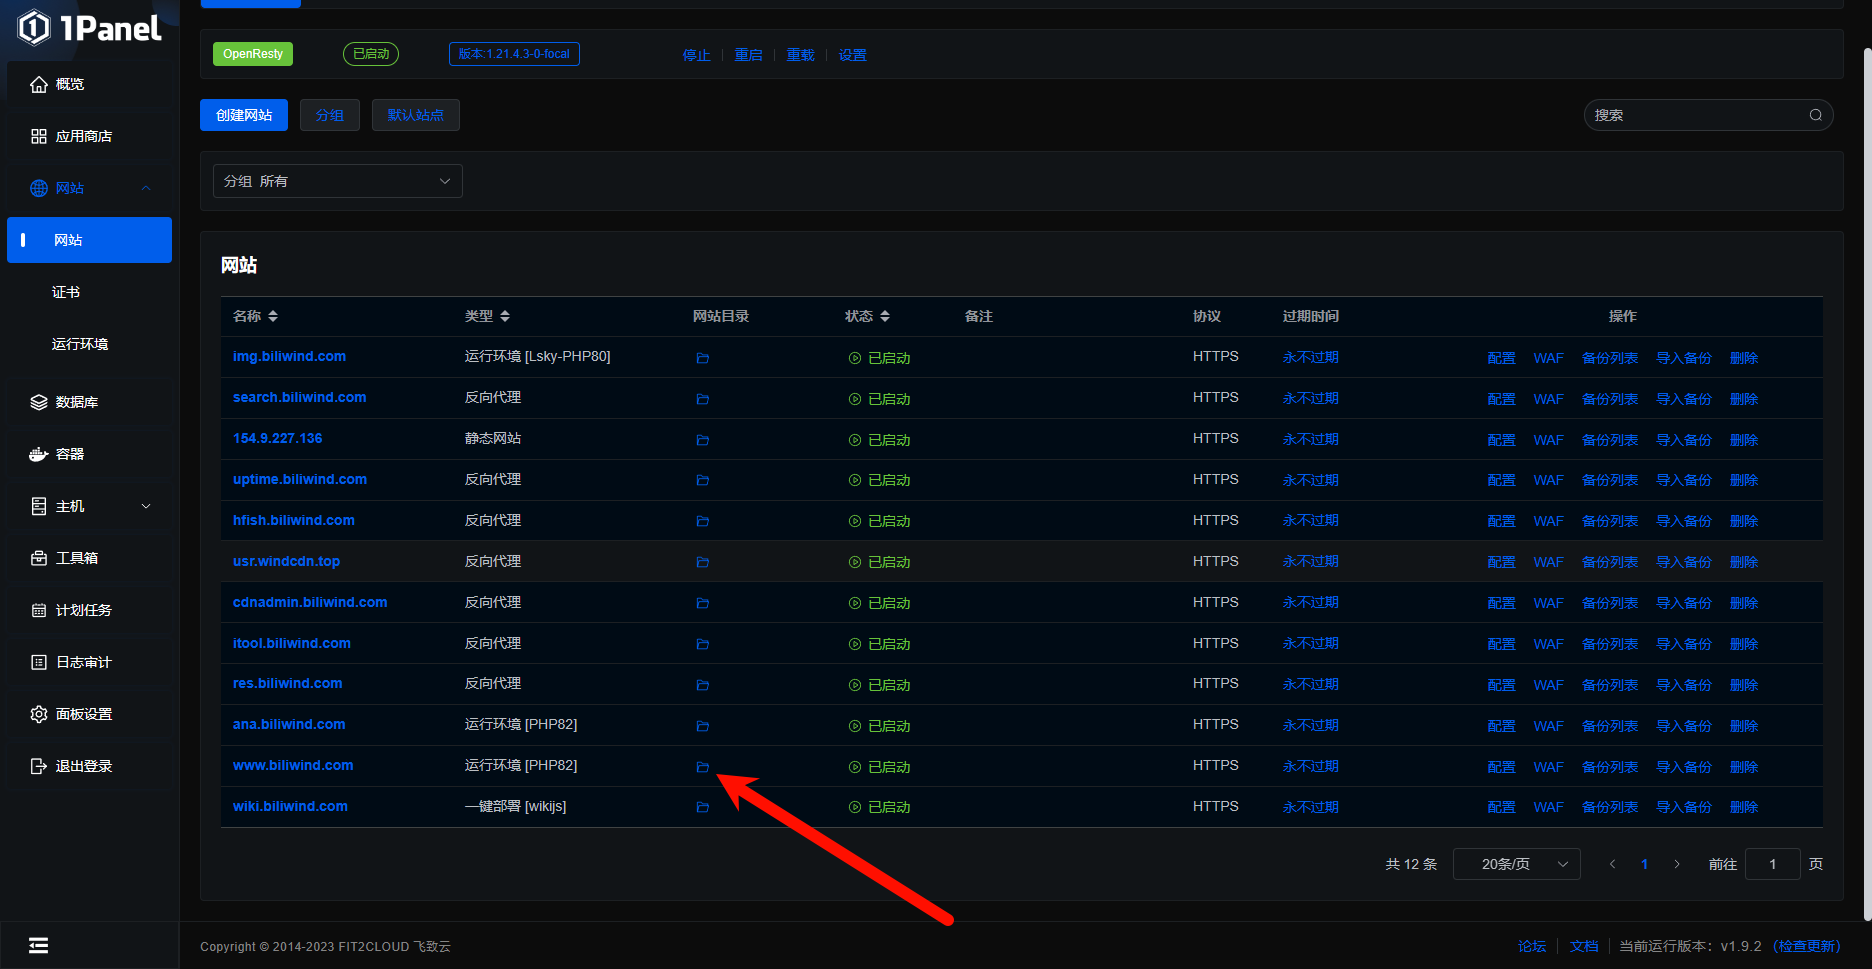Click WAF for img.biliwind.com
Screen dimensions: 1872x969
point(1548,358)
